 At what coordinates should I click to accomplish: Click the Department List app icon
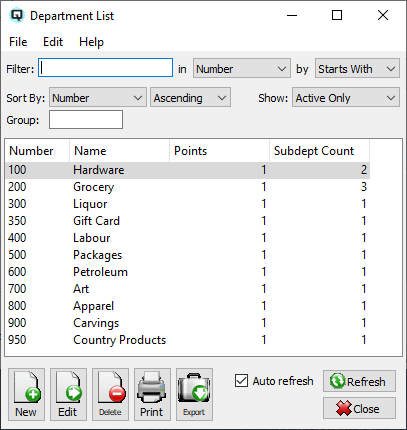coord(17,15)
